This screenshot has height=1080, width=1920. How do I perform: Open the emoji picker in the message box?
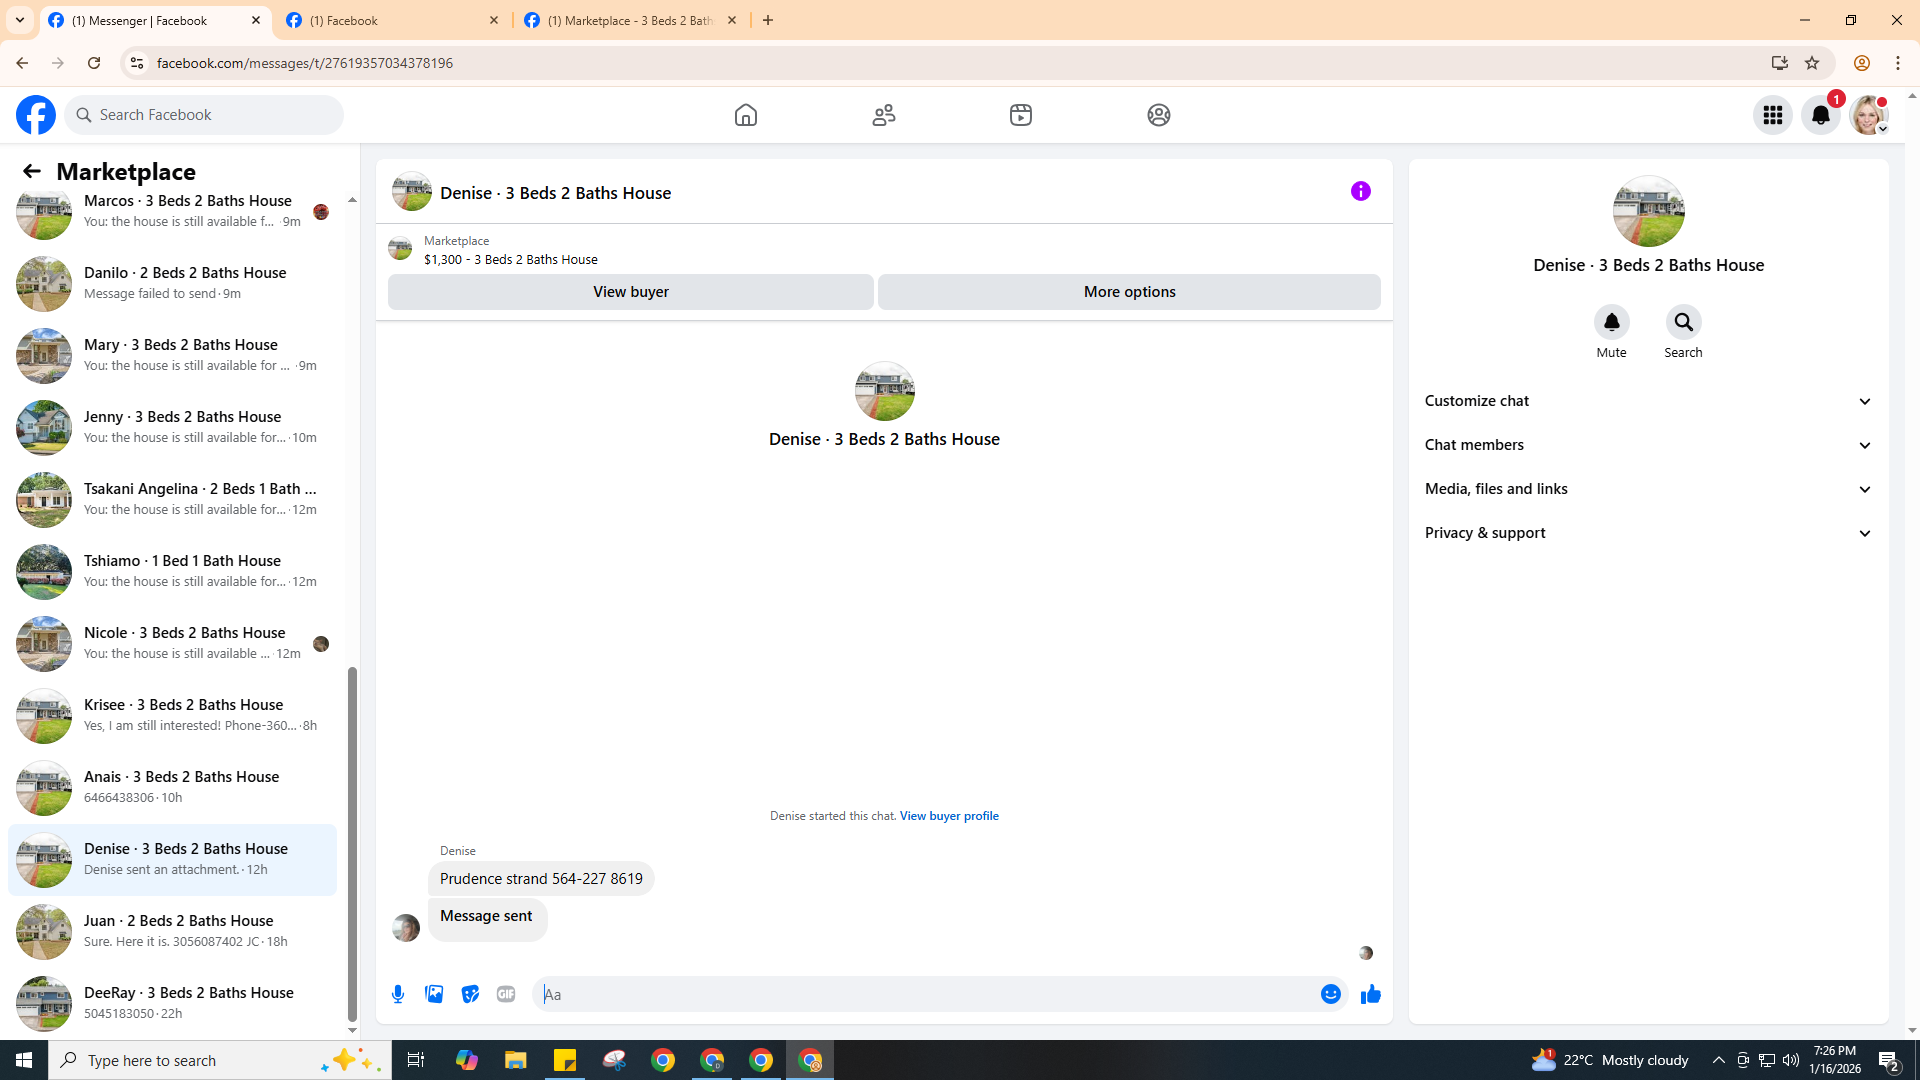1330,994
